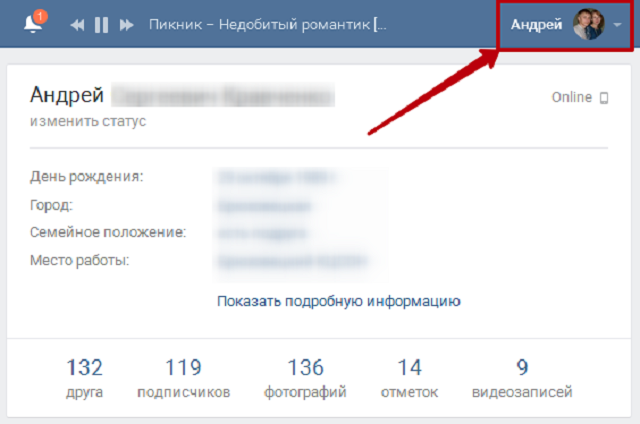Click изменить статус link
Screen dimensions: 640x424
coord(88,122)
